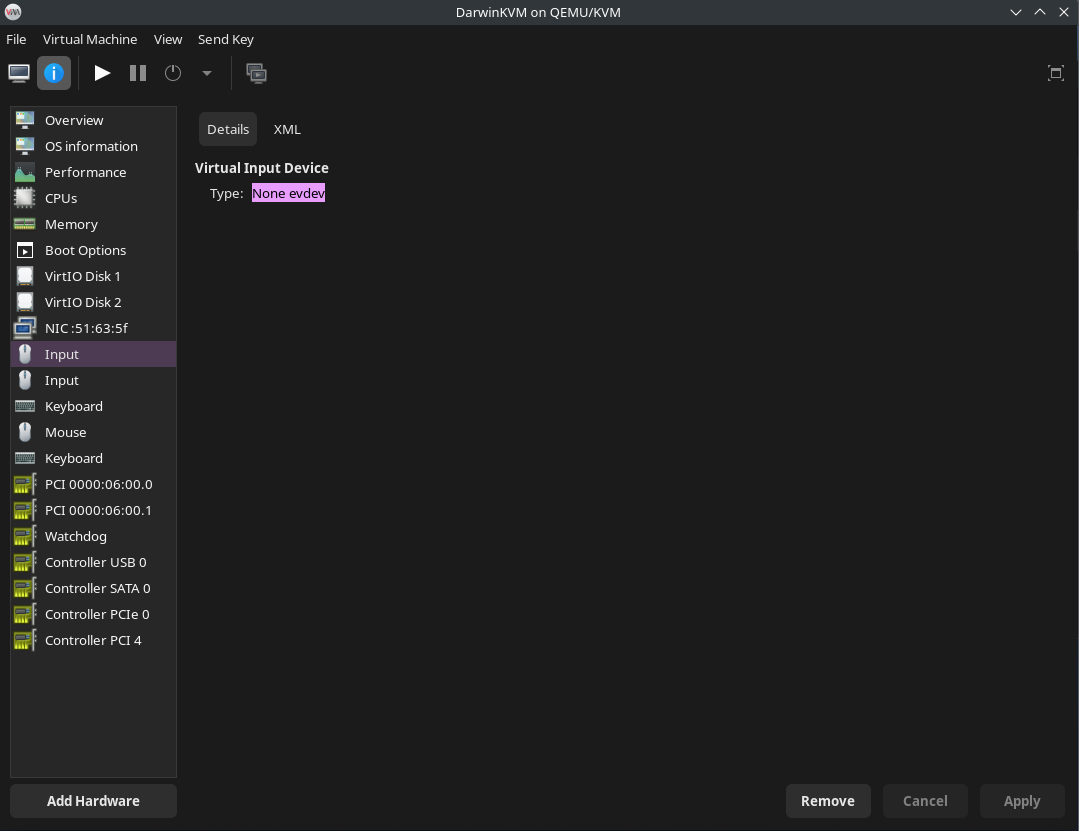Toggle fullscreen mode icon

(x=1055, y=73)
